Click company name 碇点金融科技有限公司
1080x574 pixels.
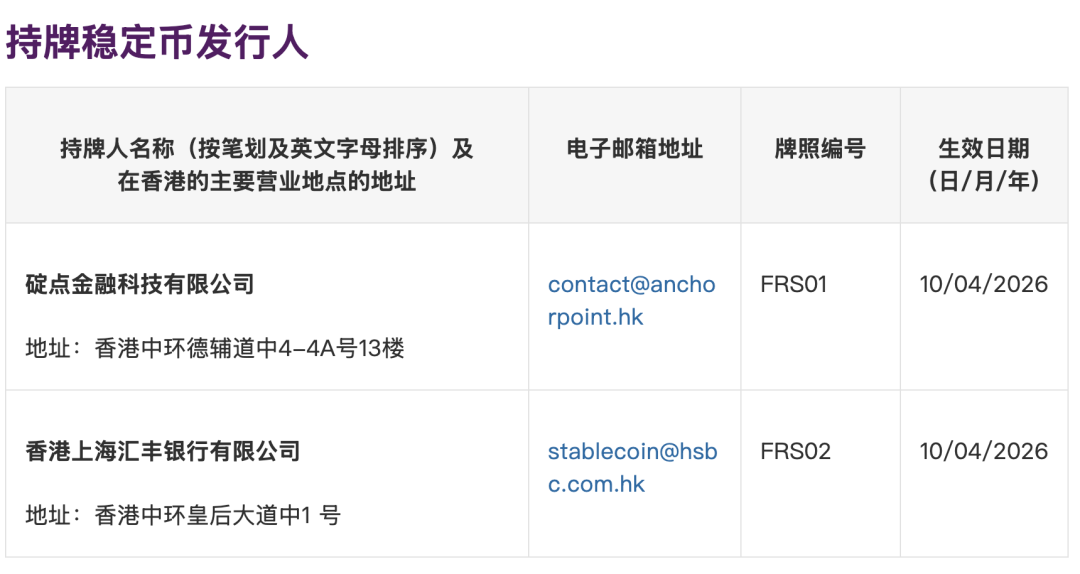(x=140, y=284)
